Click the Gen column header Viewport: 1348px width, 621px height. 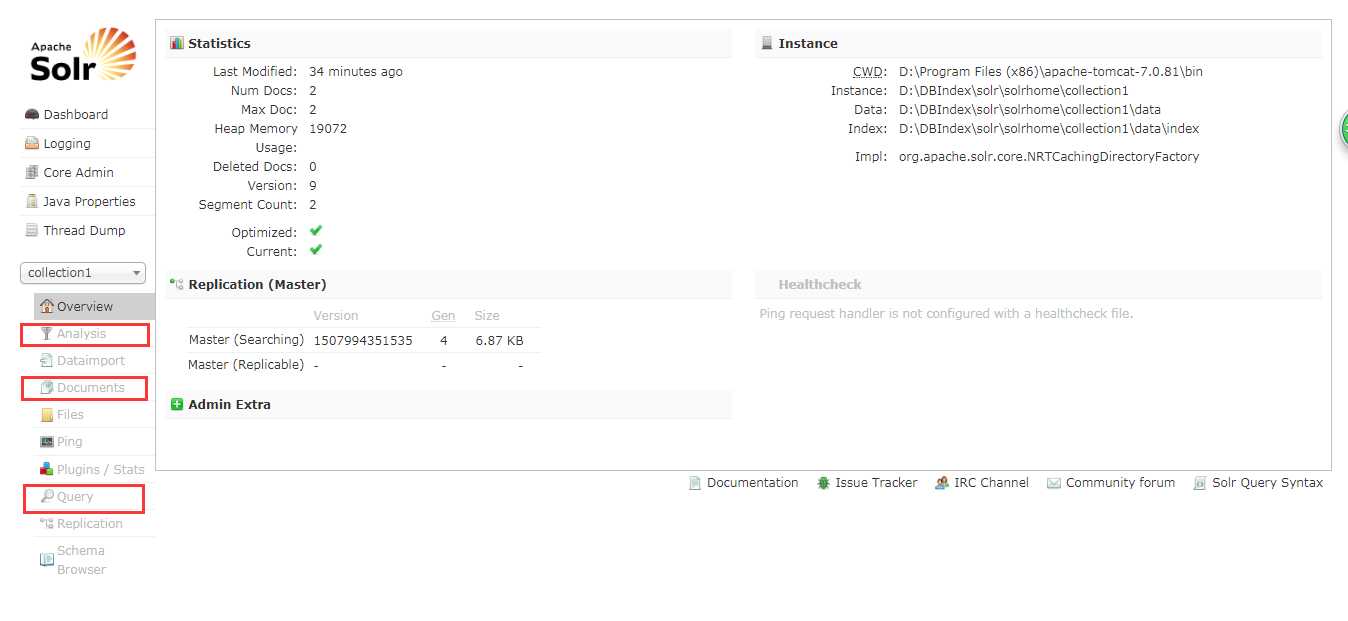pyautogui.click(x=443, y=315)
